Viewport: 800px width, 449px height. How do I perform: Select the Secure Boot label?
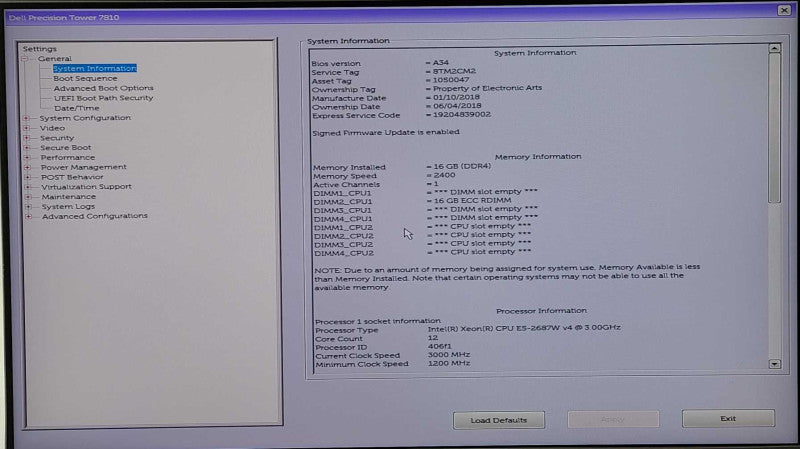coord(66,147)
